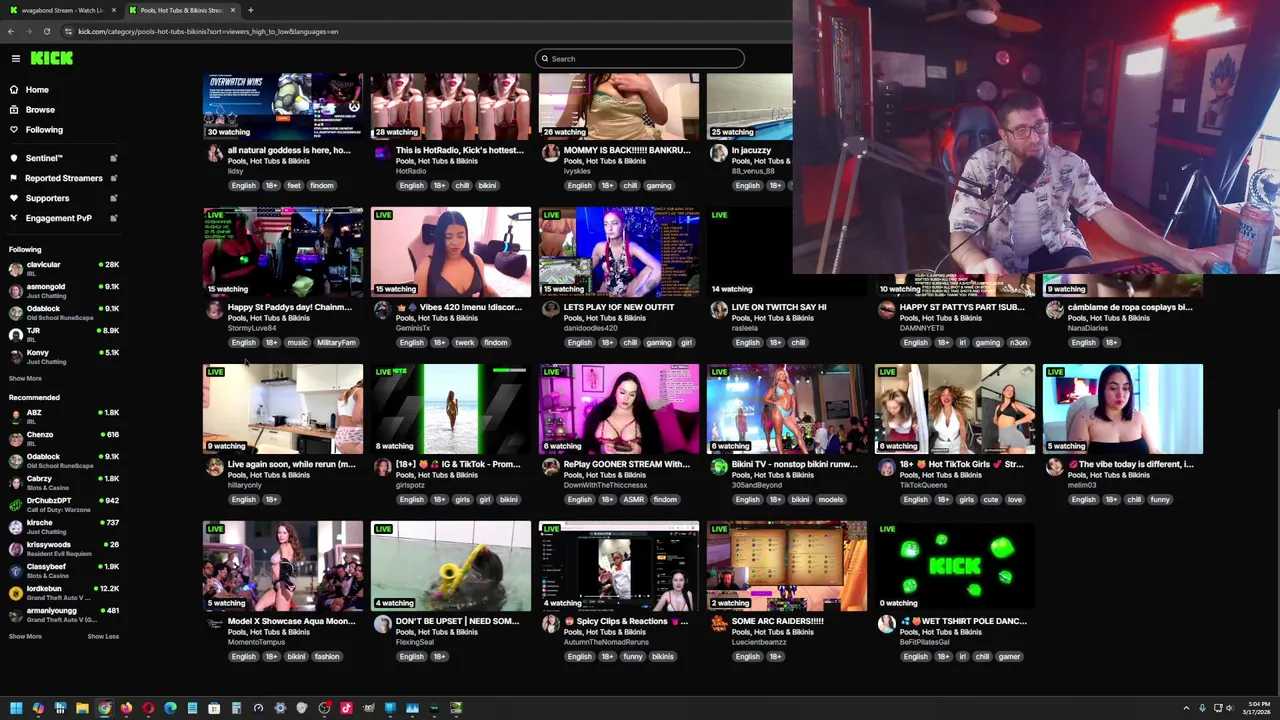Open lordkebun channel in Recommended
The width and height of the screenshot is (1280, 720).
pos(62,592)
